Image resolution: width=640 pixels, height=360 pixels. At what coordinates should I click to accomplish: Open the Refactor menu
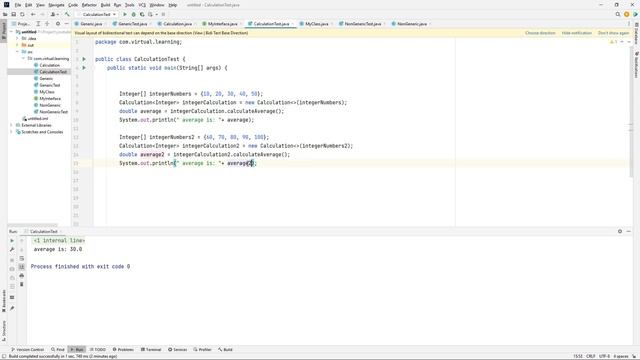89,5
